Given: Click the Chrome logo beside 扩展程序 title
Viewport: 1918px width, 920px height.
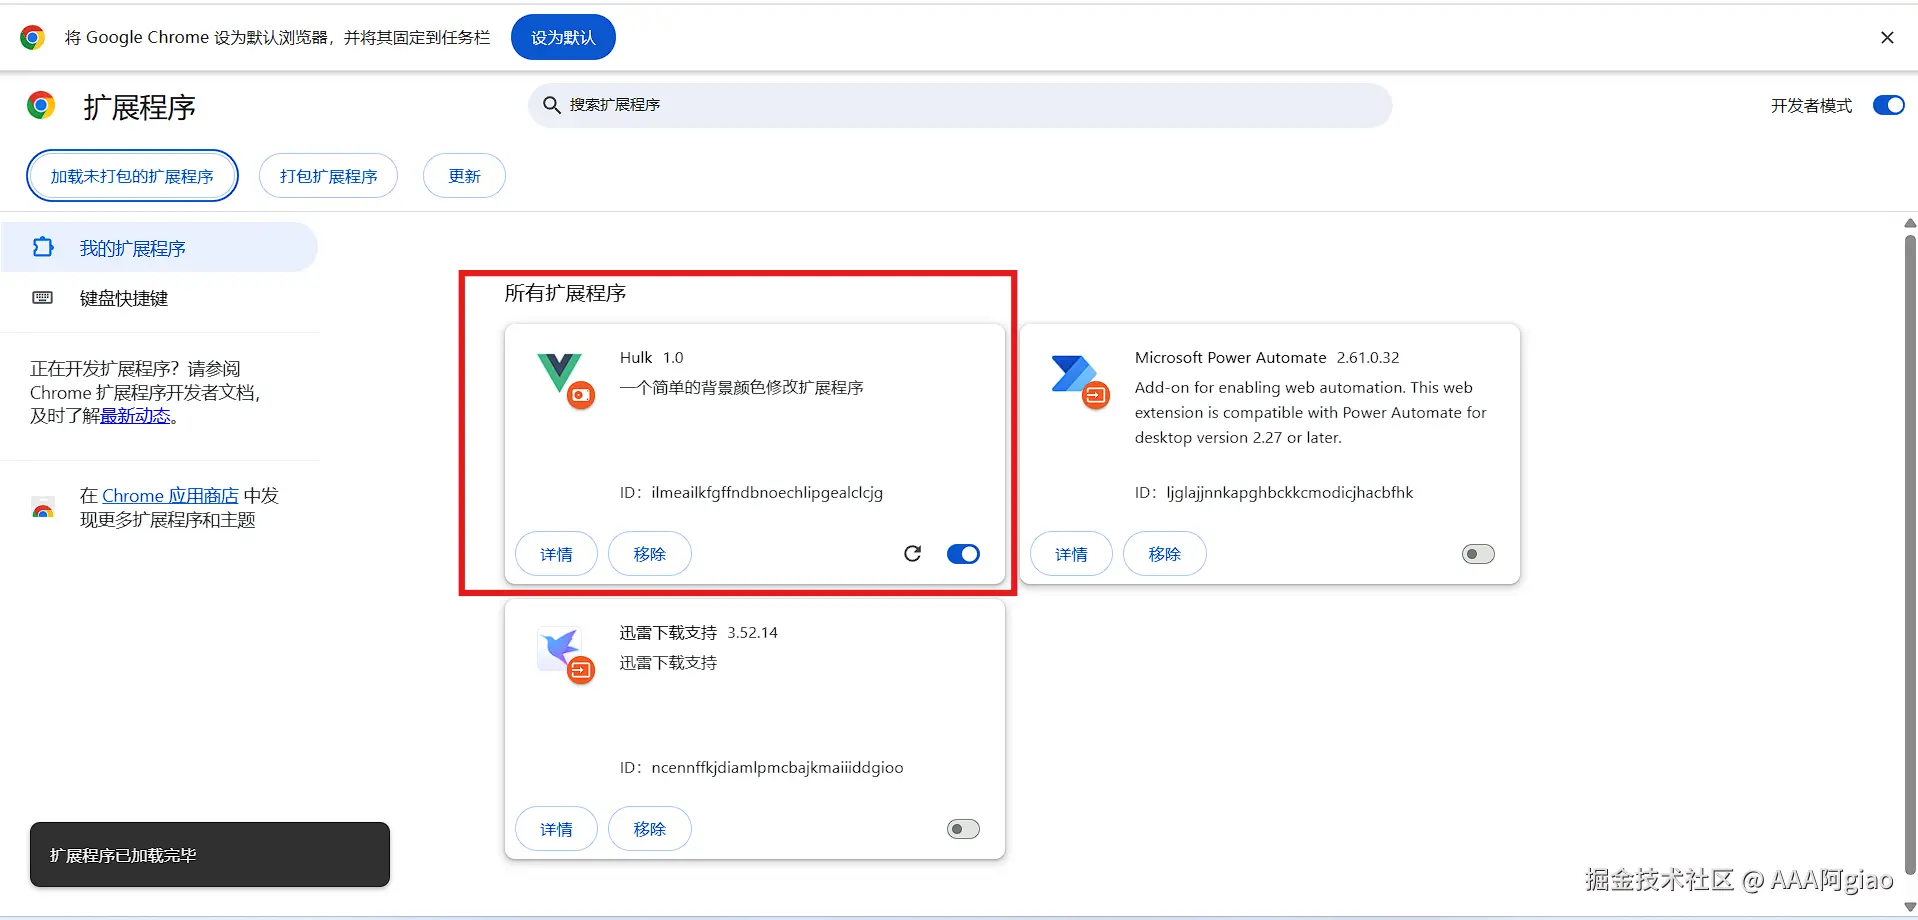Looking at the screenshot, I should (41, 105).
